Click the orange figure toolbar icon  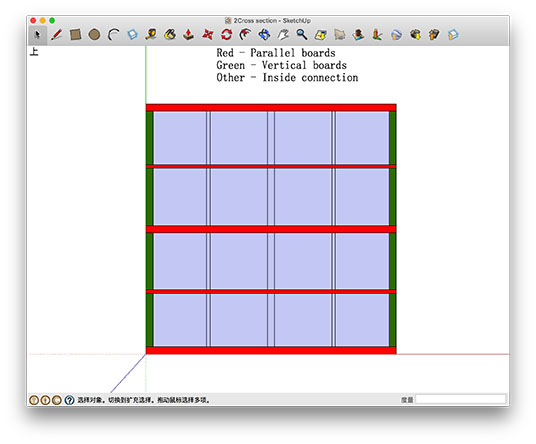click(x=377, y=35)
